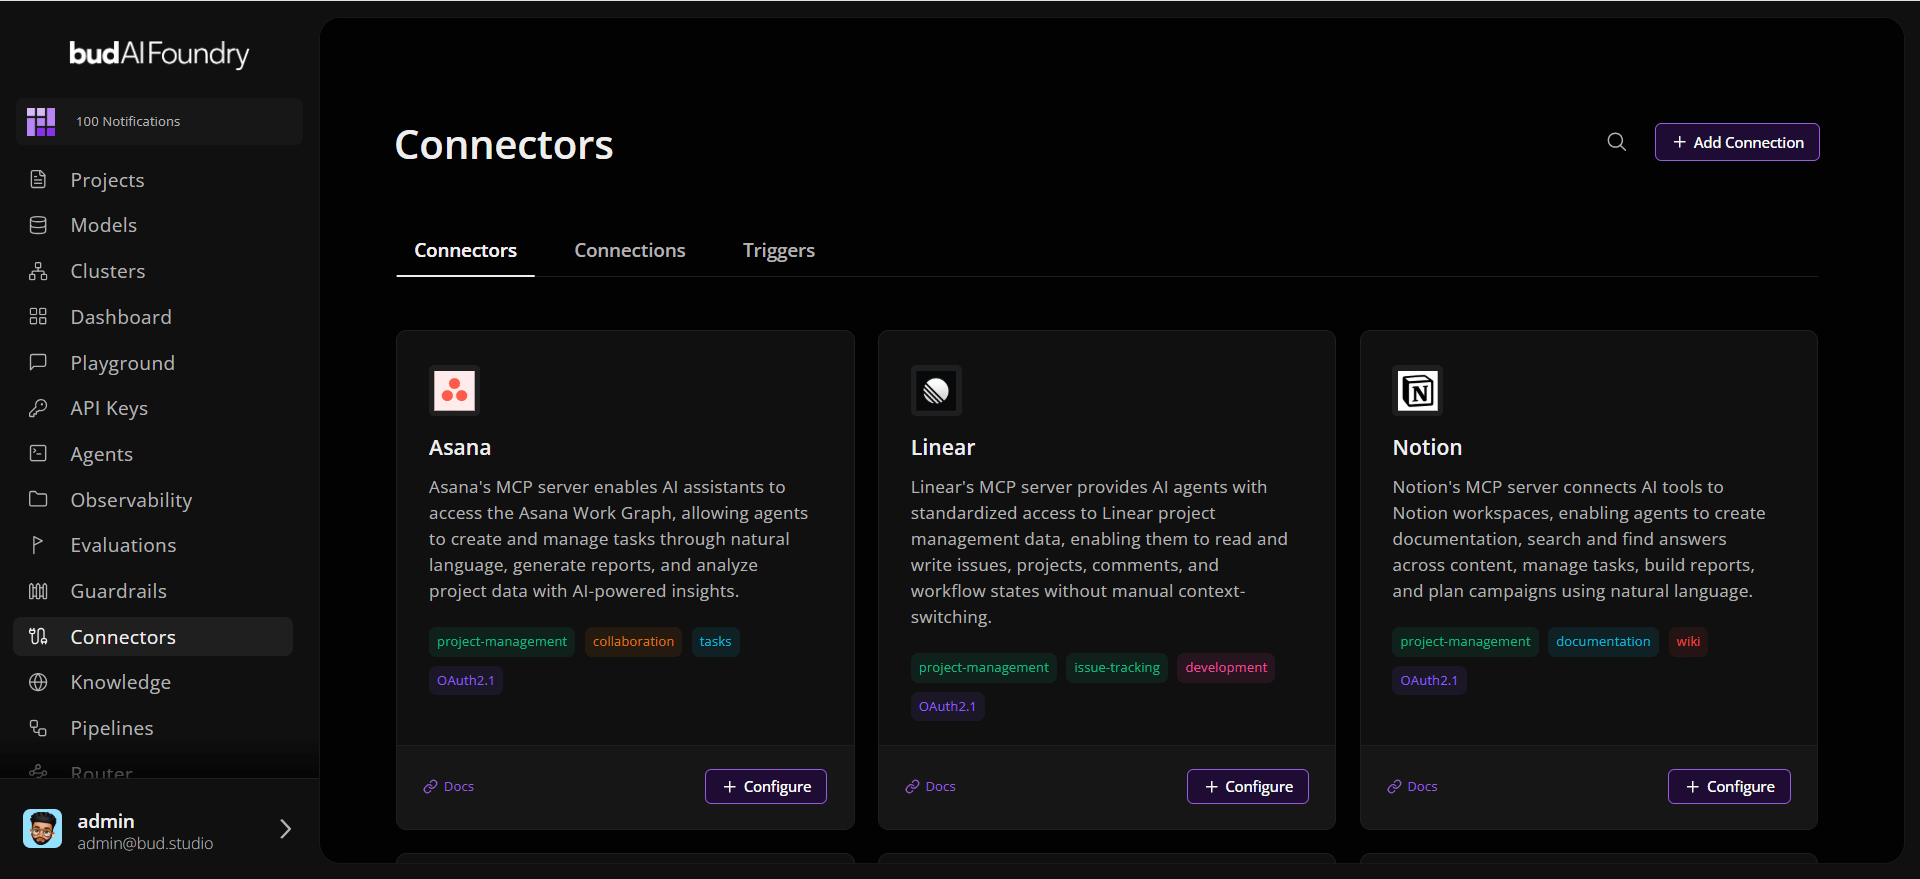Screen dimensions: 1920x879
Task: Click the notifications grid icon
Action: point(41,122)
